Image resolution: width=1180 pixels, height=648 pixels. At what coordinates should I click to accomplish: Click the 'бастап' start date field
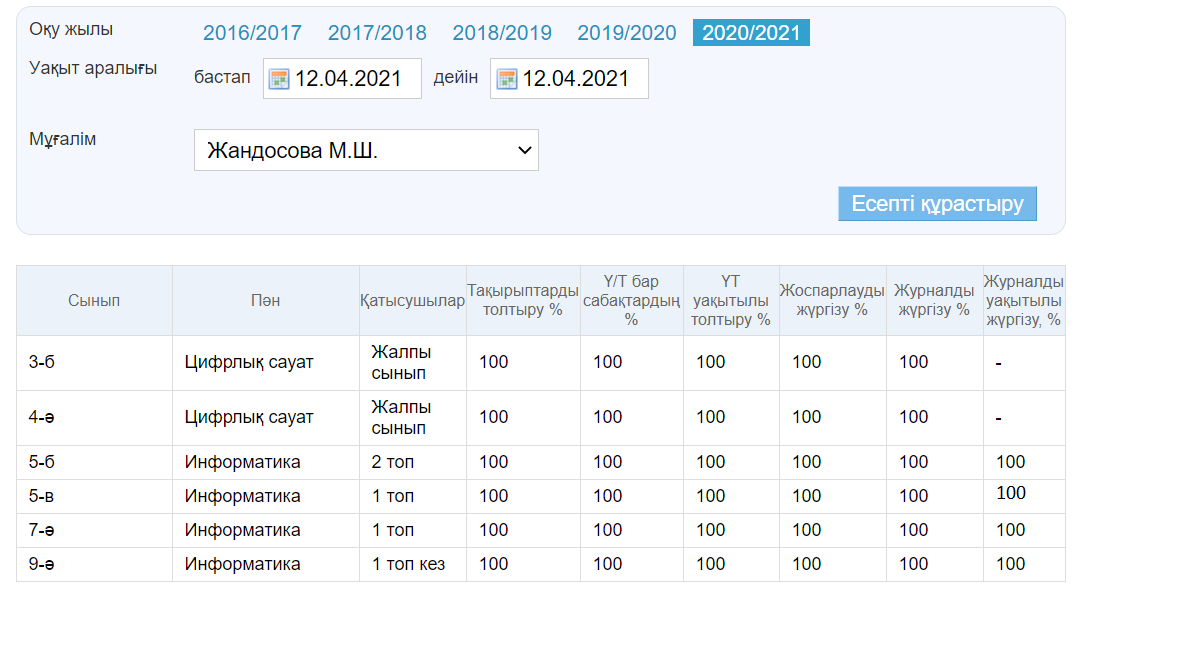tap(342, 78)
